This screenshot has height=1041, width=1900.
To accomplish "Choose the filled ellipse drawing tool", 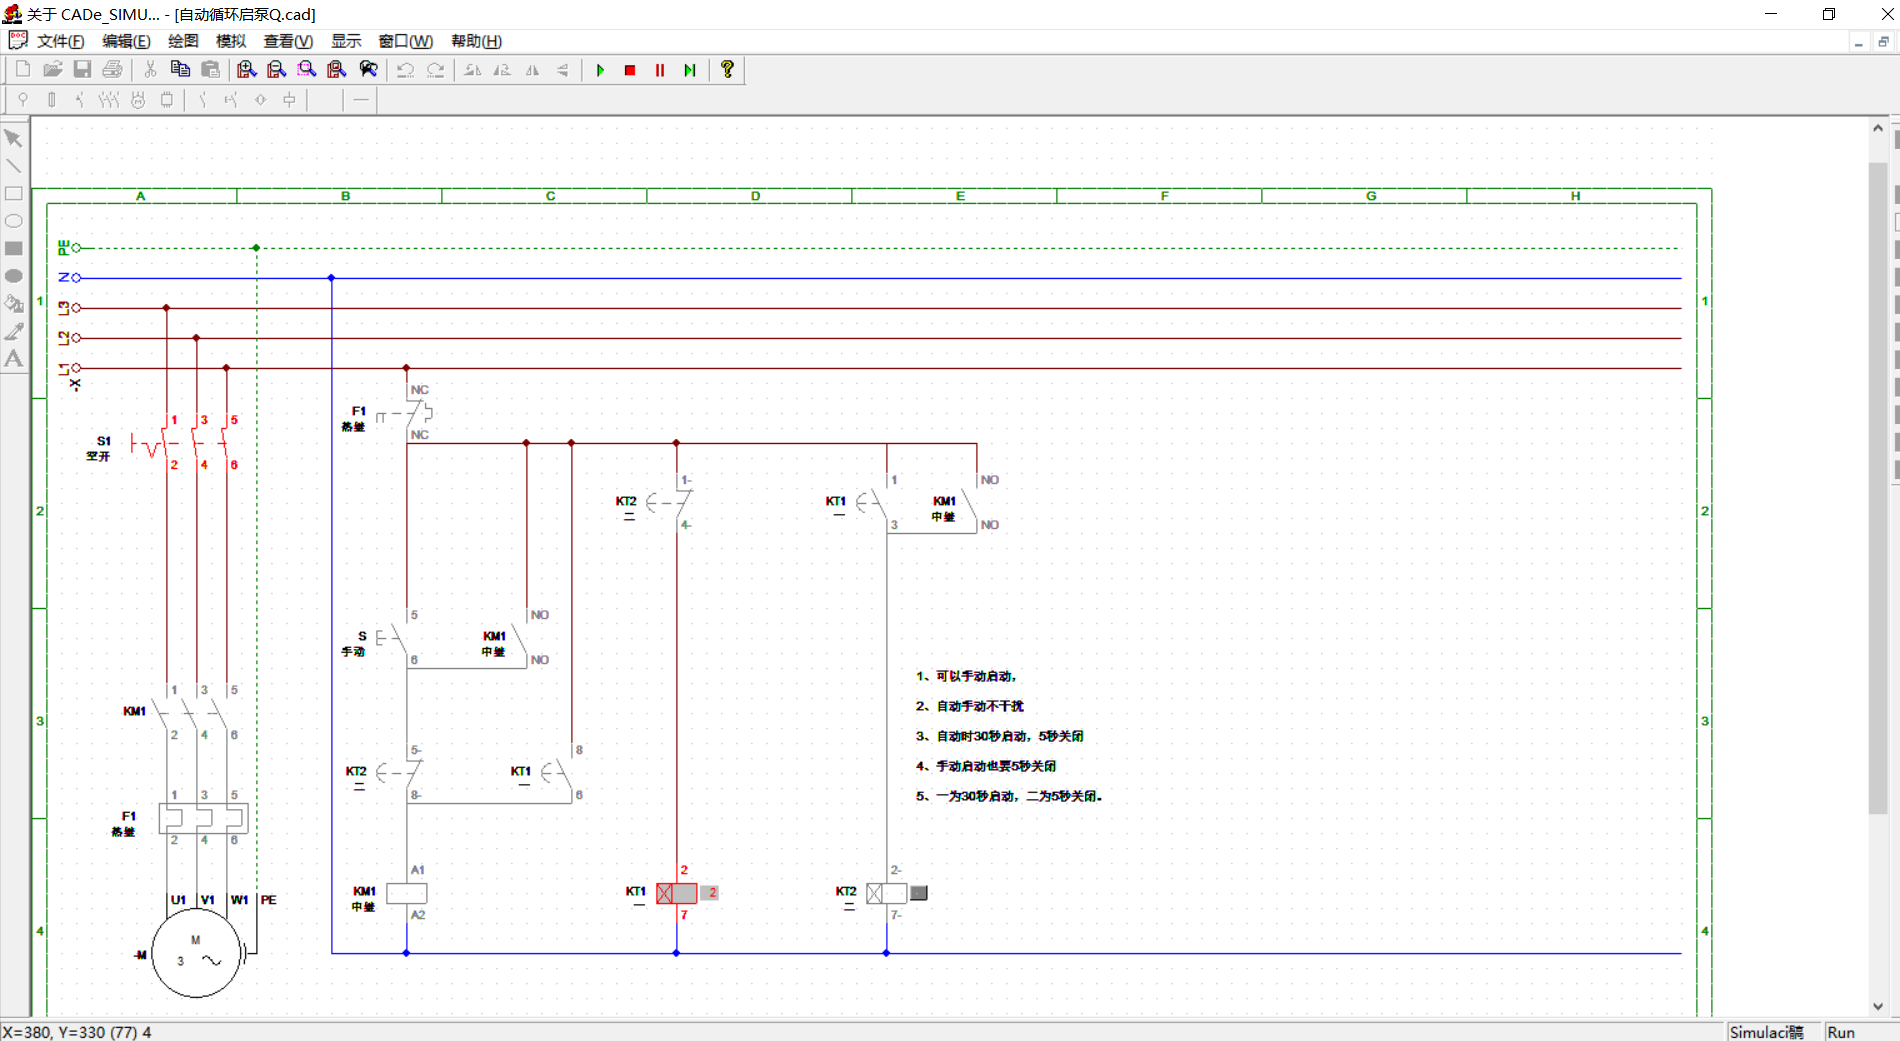I will tap(13, 276).
